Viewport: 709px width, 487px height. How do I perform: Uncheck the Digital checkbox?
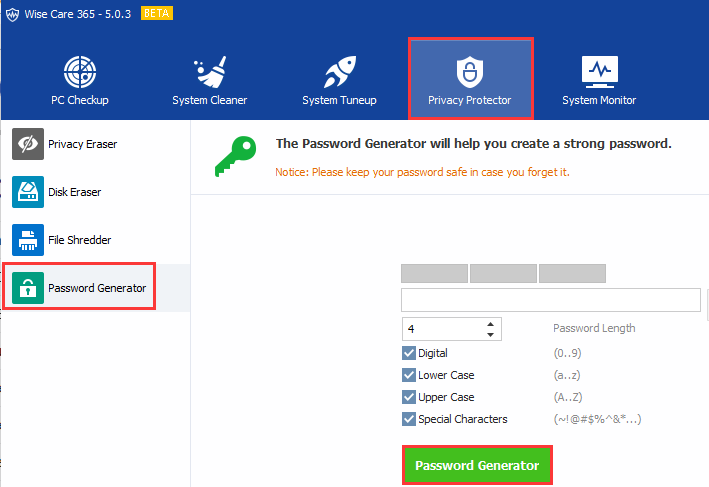tap(409, 353)
